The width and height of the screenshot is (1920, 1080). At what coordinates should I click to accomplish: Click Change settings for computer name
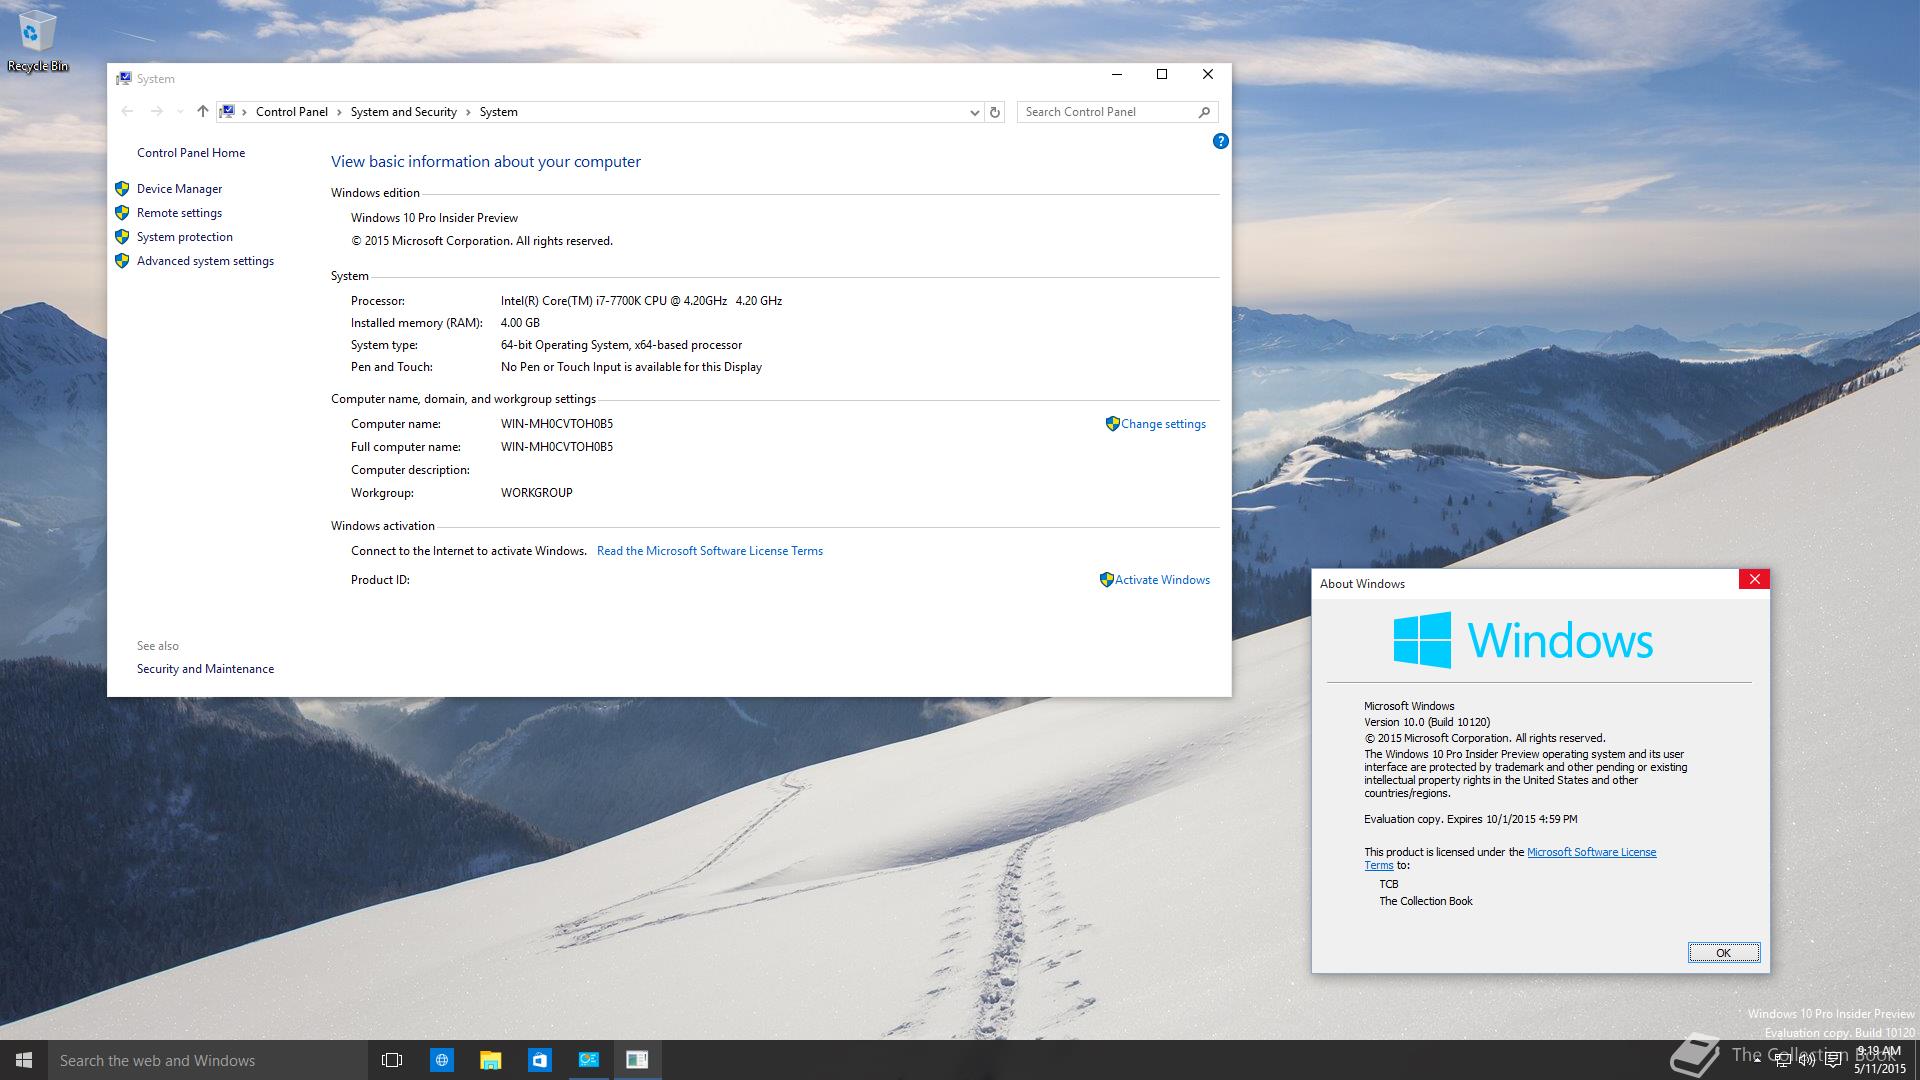pyautogui.click(x=1163, y=424)
